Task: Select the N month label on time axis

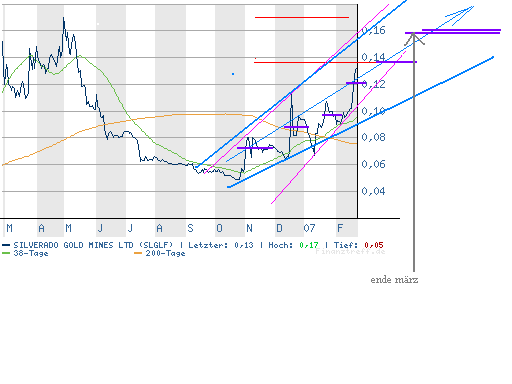Action: pos(249,228)
